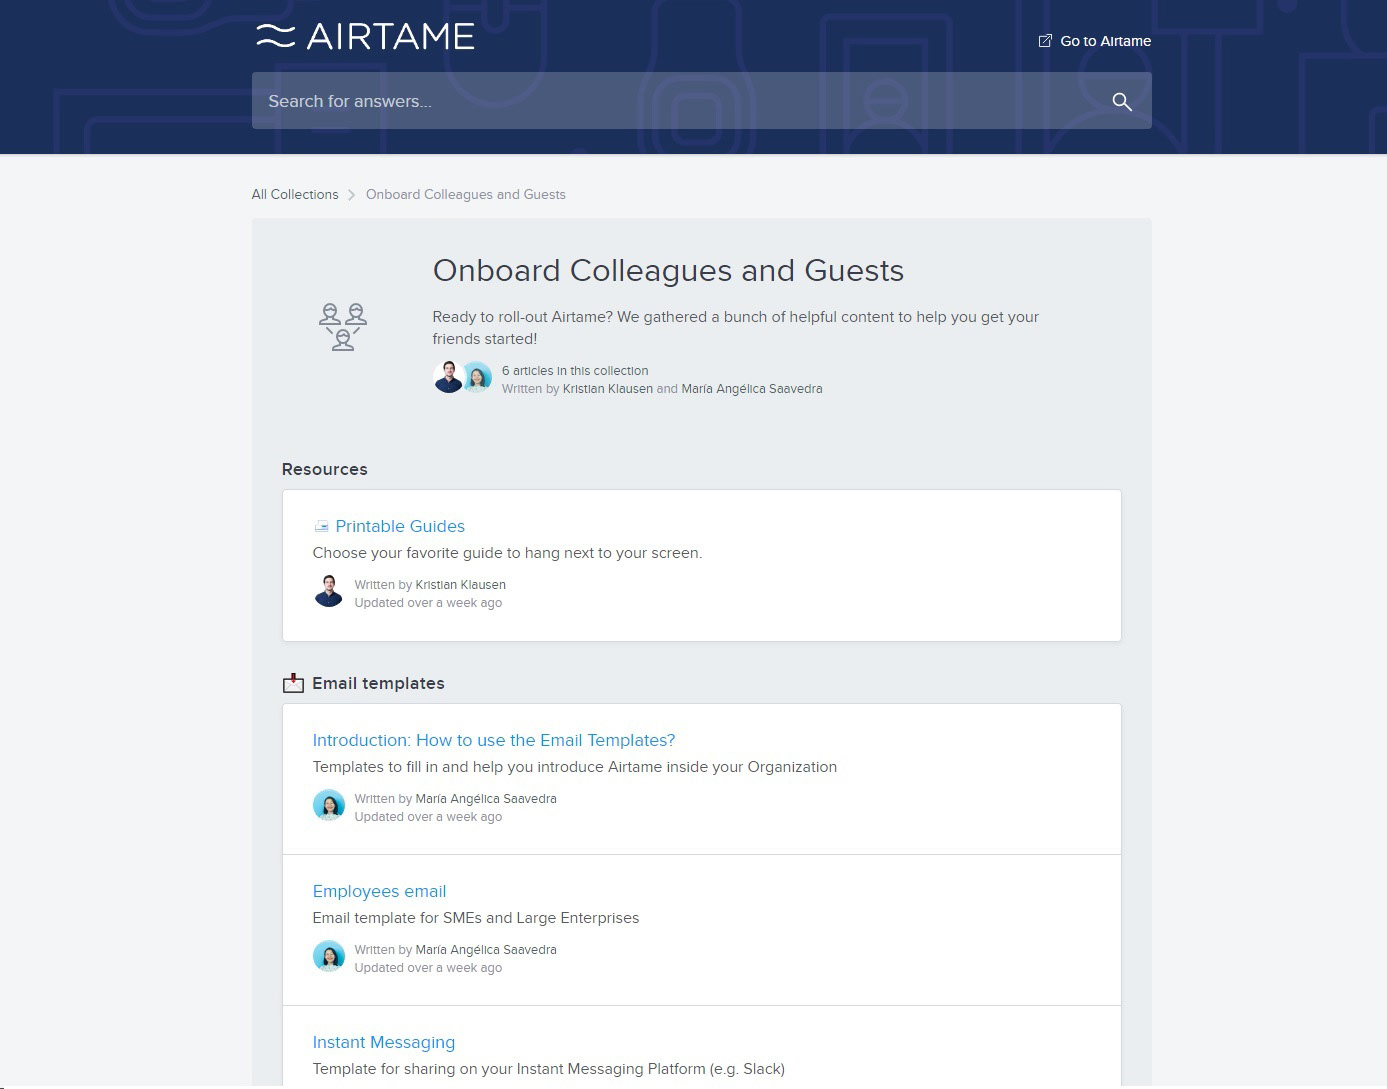Click the Email templates inbox icon
The width and height of the screenshot is (1387, 1089).
pos(293,683)
